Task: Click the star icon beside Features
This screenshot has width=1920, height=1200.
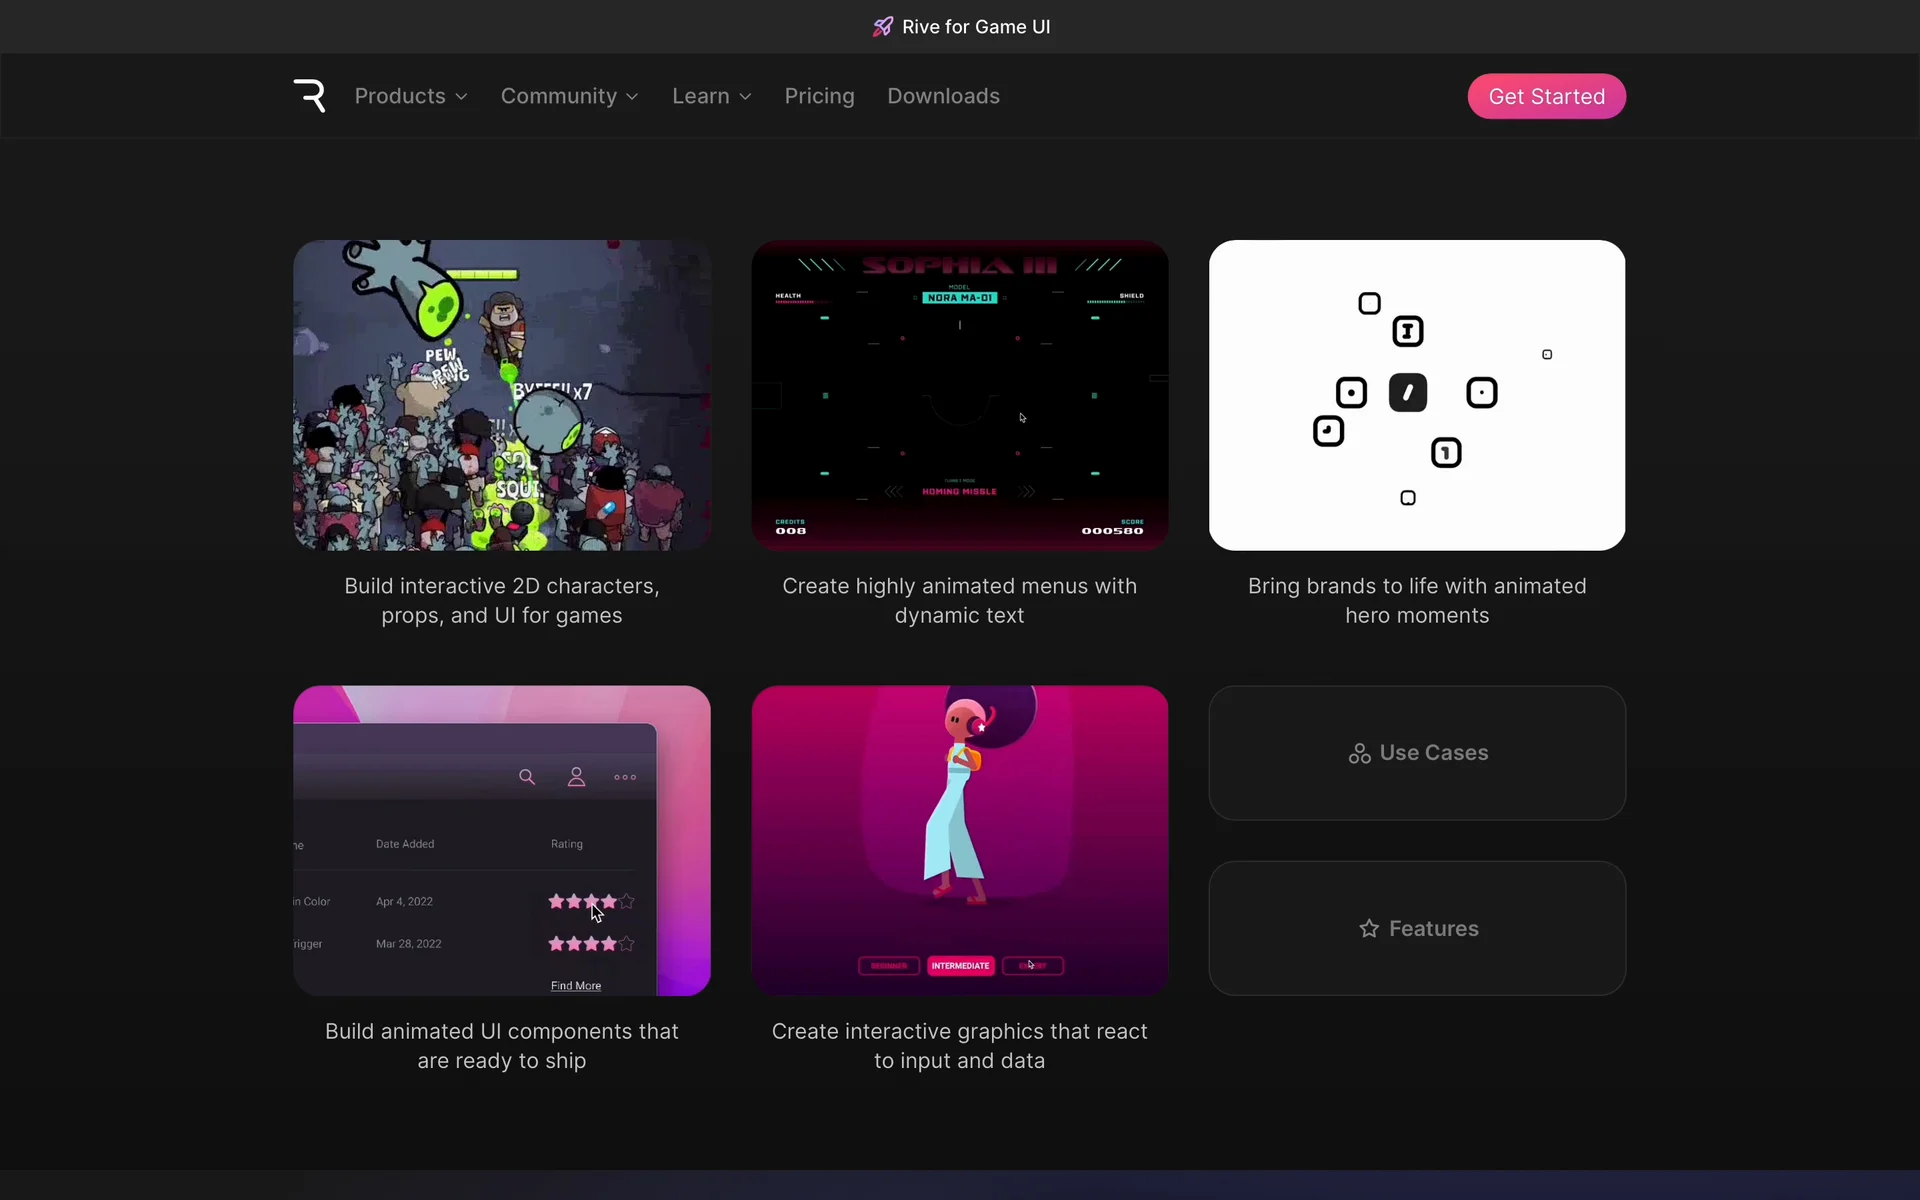Action: (x=1369, y=929)
